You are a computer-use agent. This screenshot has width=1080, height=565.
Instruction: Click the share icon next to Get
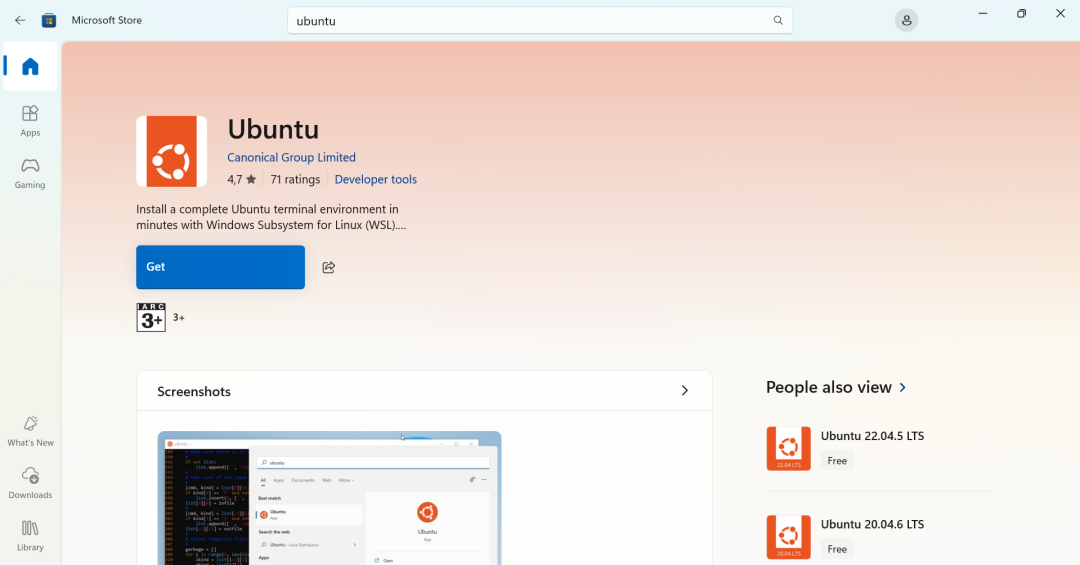coord(329,267)
